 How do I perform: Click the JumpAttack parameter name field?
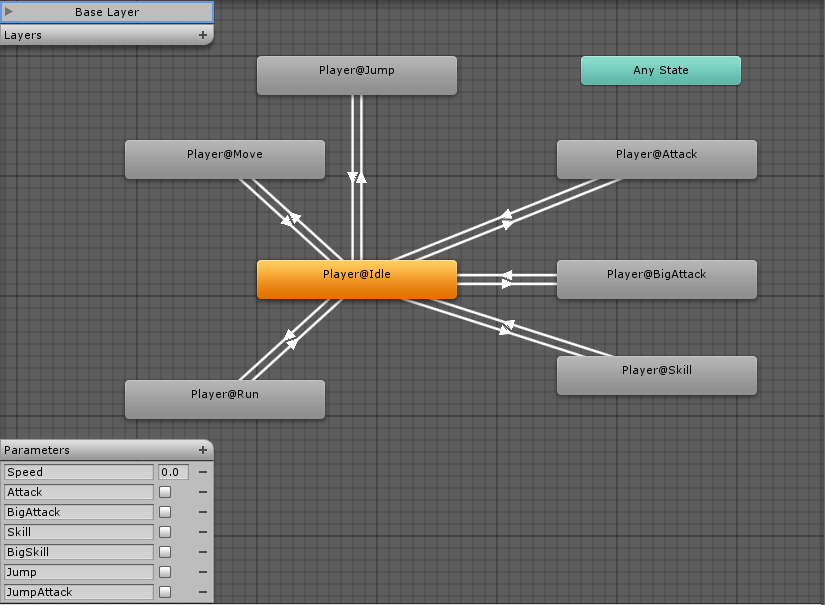[79, 592]
